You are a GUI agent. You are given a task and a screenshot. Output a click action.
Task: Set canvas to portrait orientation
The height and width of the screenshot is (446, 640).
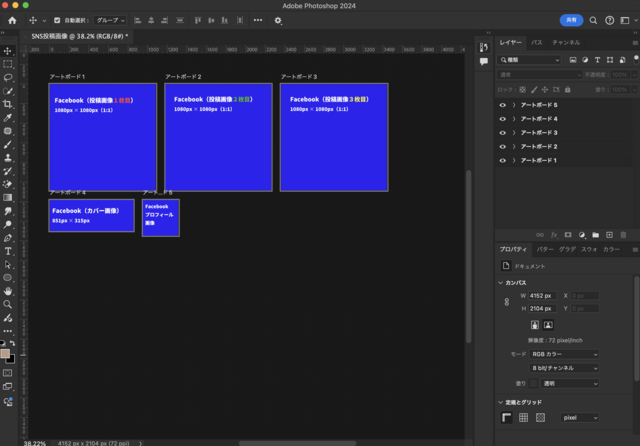(535, 325)
